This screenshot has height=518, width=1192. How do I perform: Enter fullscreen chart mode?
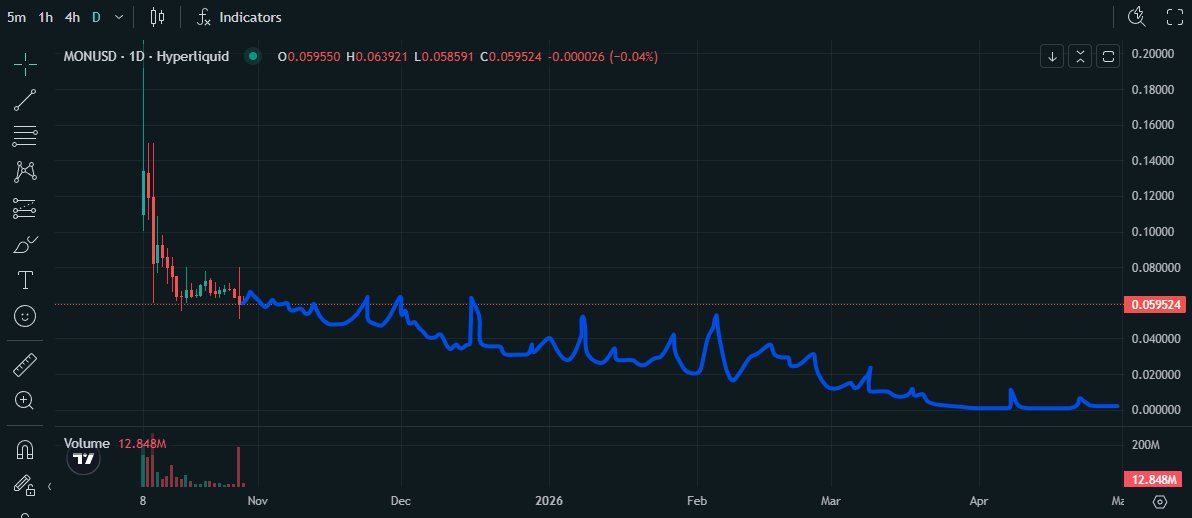tap(1175, 16)
